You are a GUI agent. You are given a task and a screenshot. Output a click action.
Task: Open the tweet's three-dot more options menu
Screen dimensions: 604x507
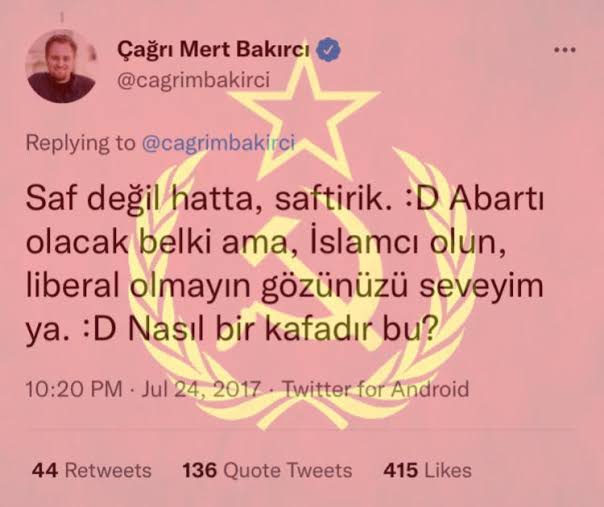[x=565, y=50]
